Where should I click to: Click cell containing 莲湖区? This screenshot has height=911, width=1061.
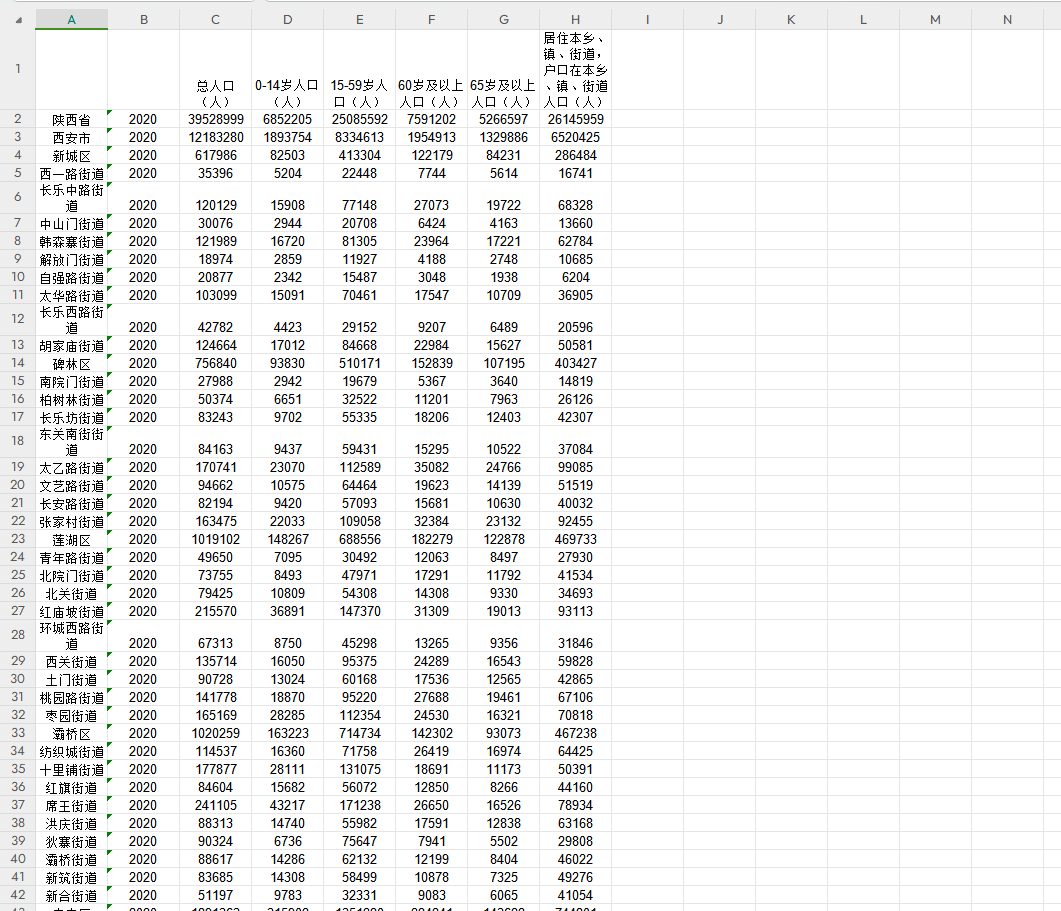point(72,539)
